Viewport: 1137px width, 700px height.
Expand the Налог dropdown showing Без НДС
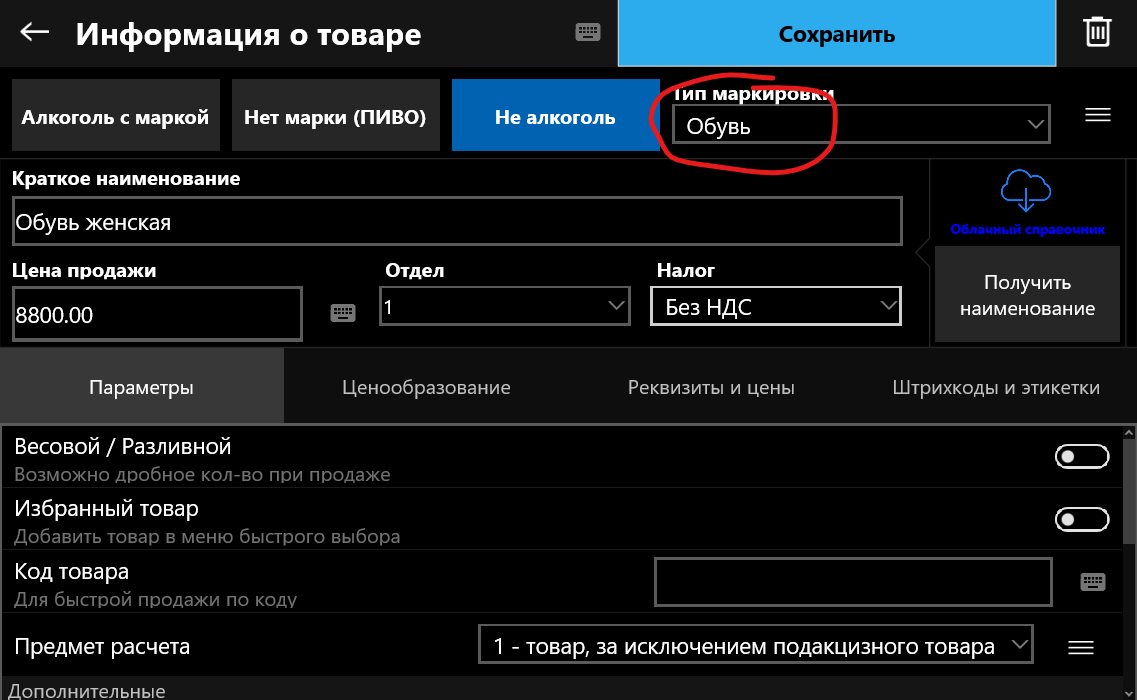tap(776, 306)
